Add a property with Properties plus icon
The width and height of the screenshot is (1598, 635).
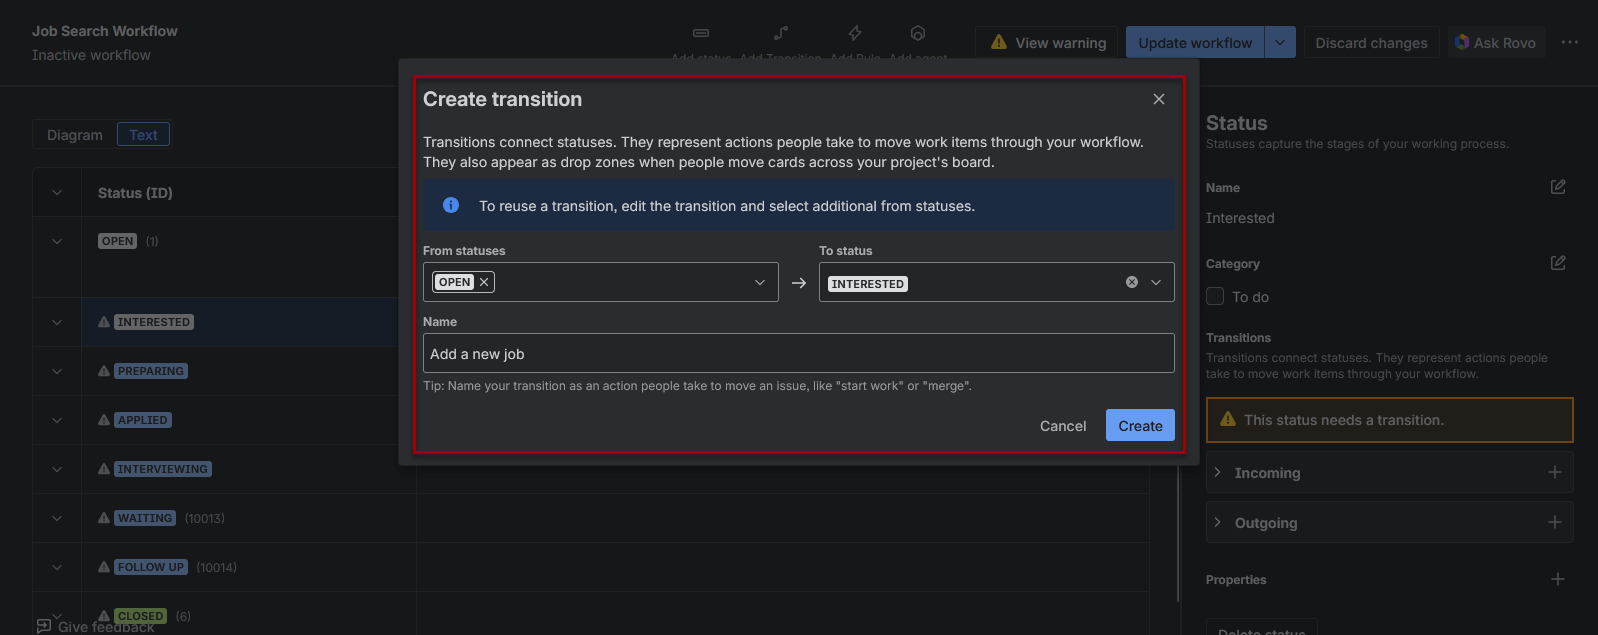(x=1558, y=579)
